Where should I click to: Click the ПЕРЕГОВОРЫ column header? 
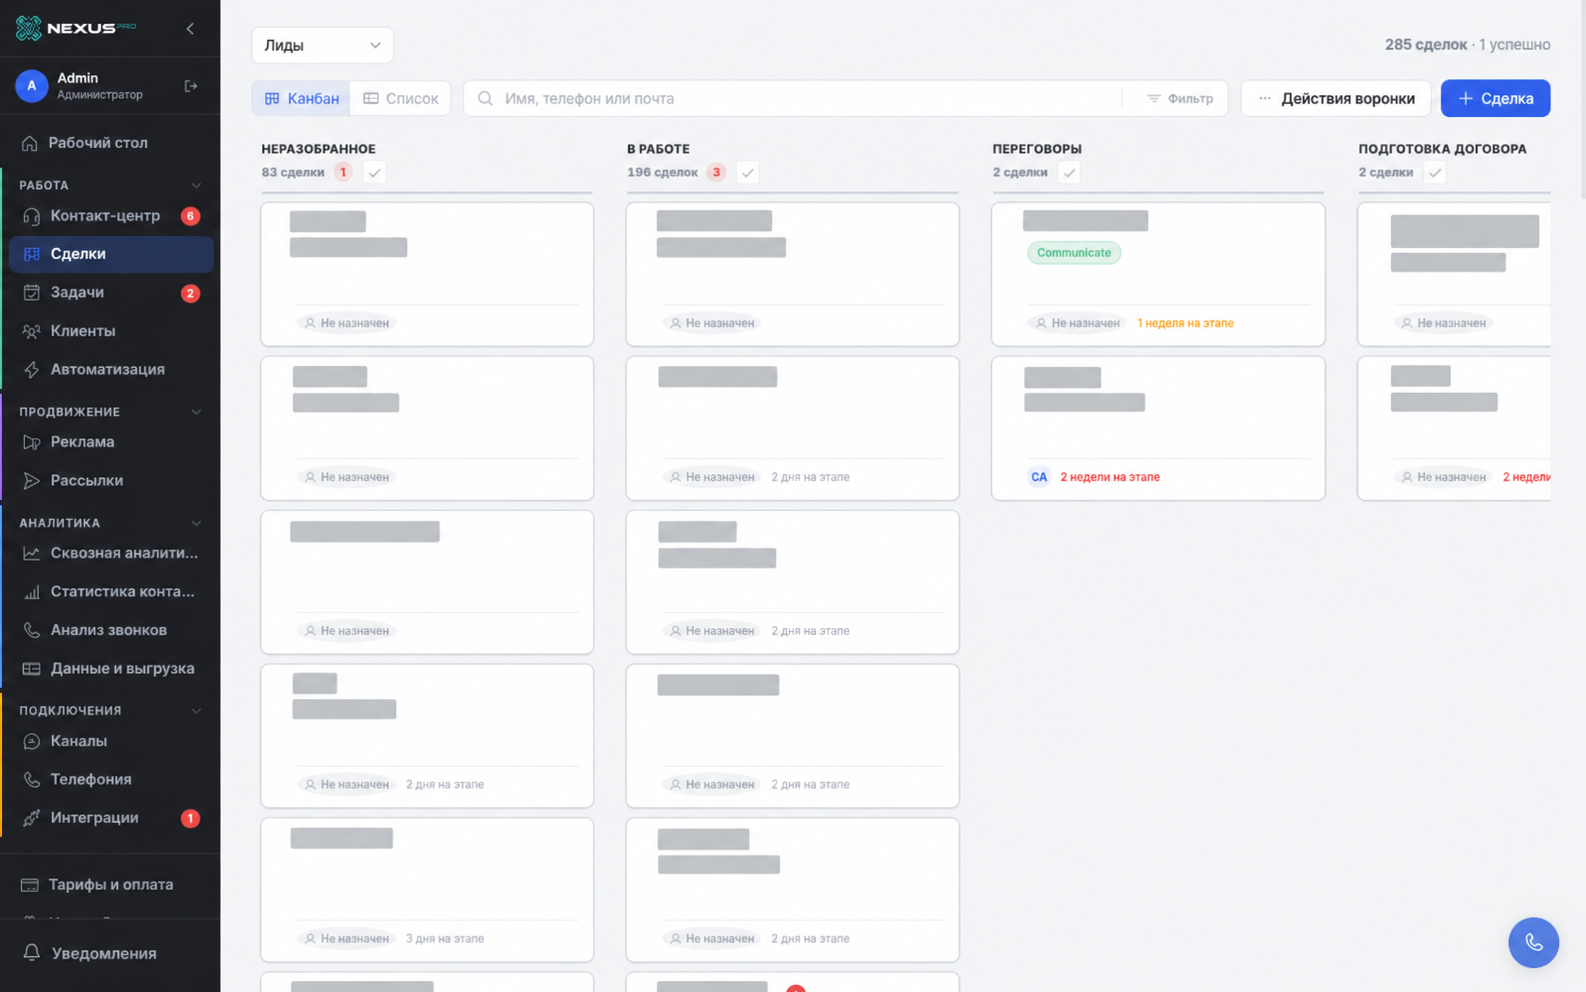(1037, 149)
